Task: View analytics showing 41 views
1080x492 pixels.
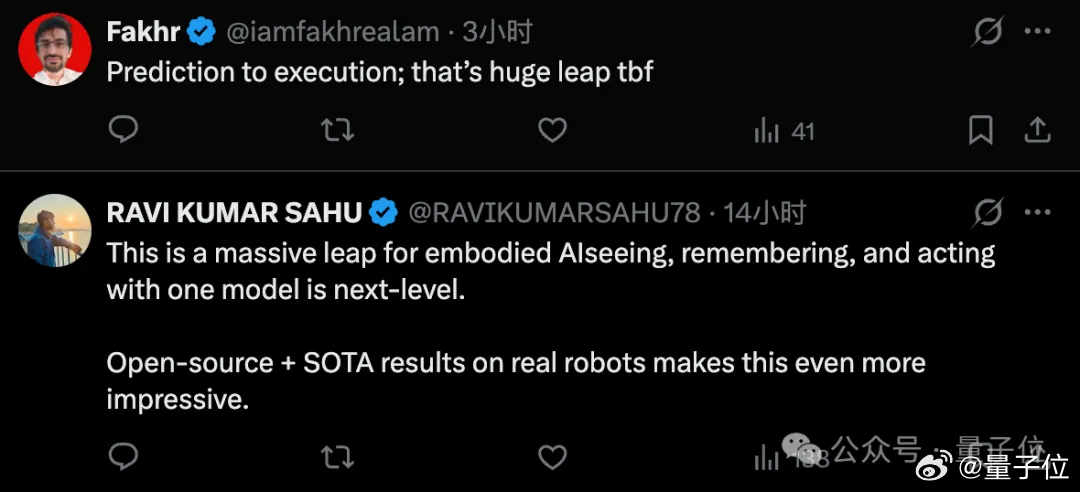Action: click(x=784, y=131)
